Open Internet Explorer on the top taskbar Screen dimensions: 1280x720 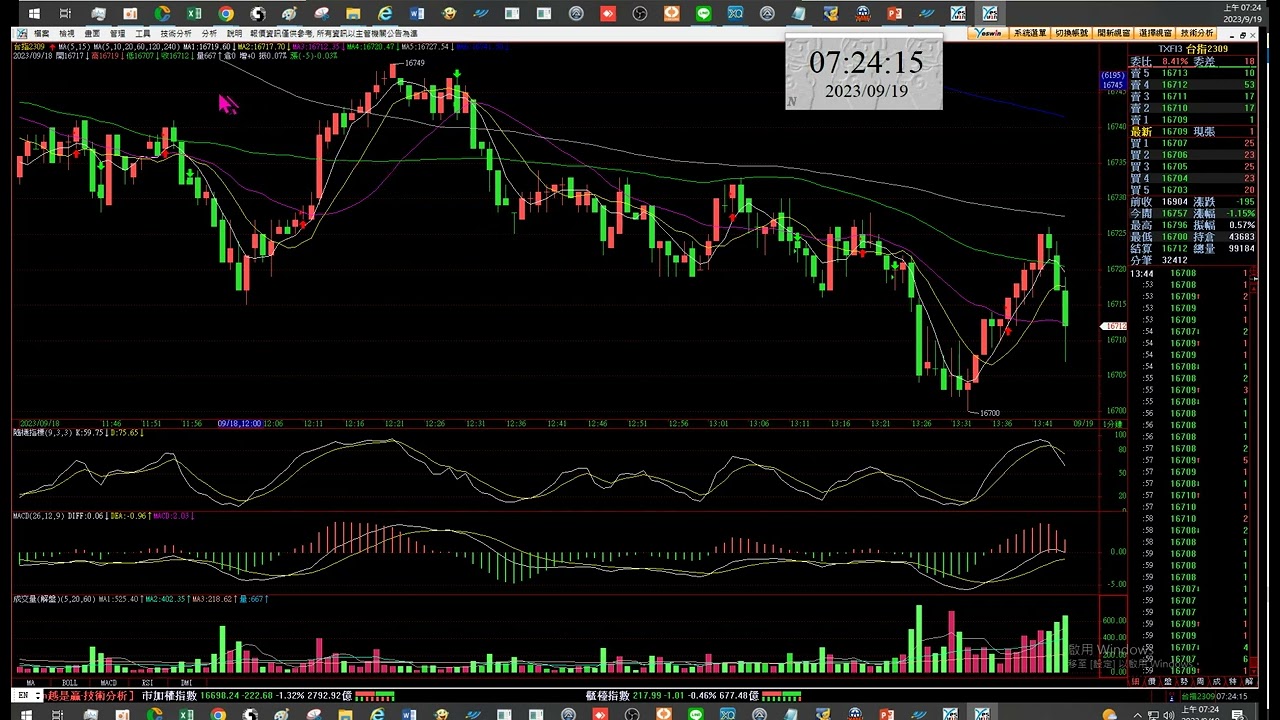(x=385, y=13)
